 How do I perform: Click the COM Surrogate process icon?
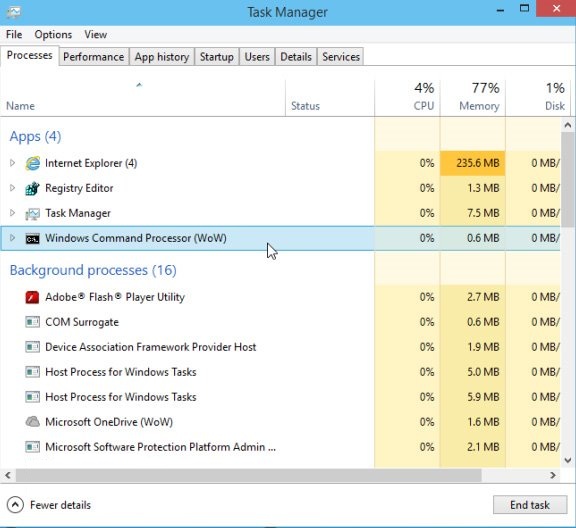[x=32, y=322]
